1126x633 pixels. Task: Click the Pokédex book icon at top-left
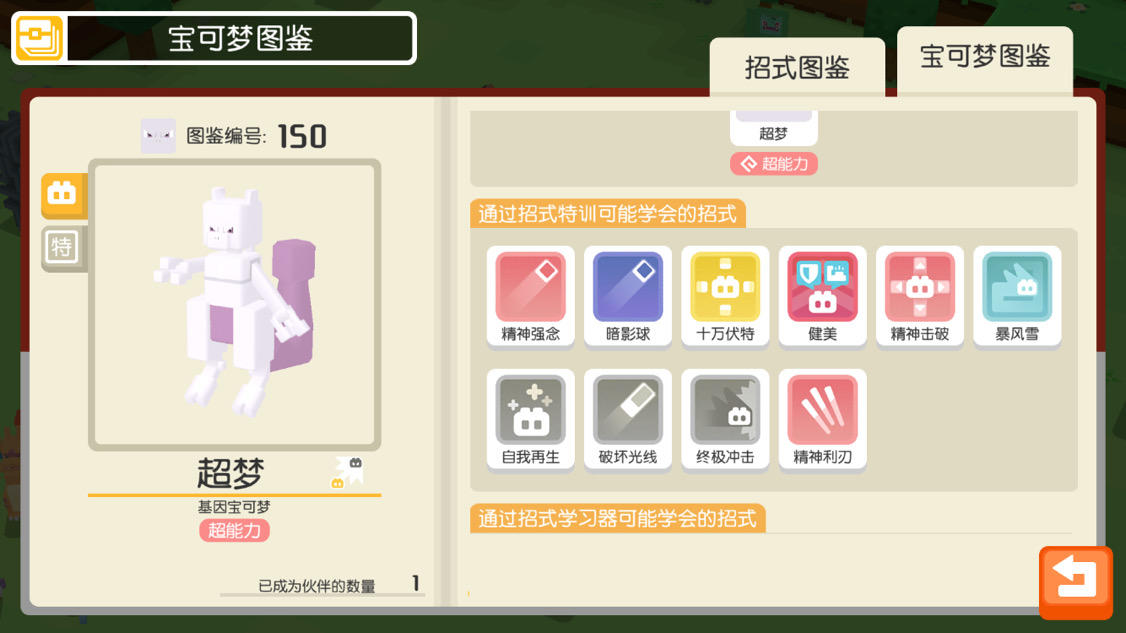coord(39,38)
